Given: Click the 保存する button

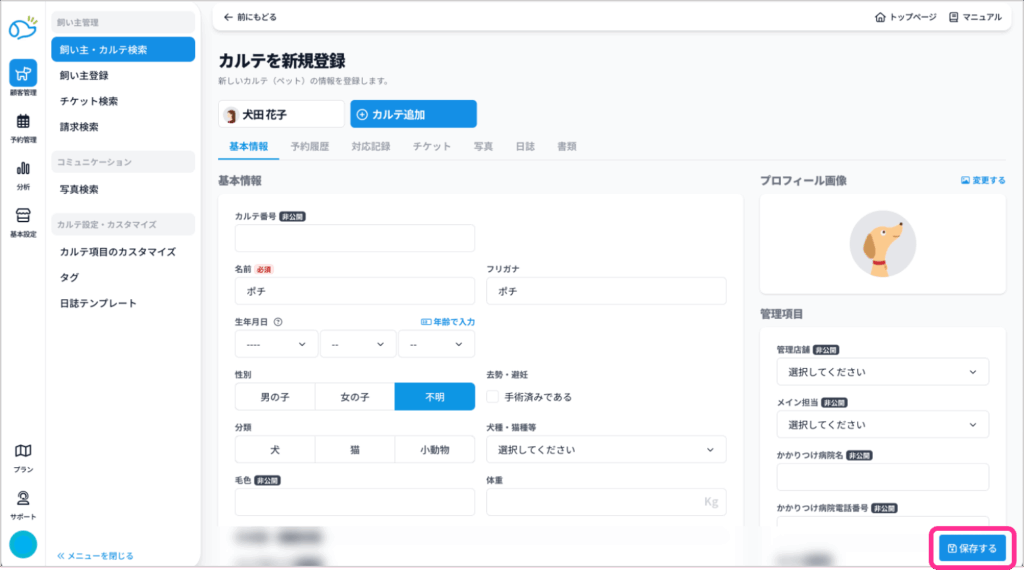Looking at the screenshot, I should 972,548.
